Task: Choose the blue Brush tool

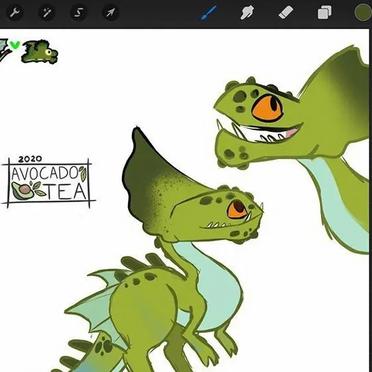Action: coord(208,13)
